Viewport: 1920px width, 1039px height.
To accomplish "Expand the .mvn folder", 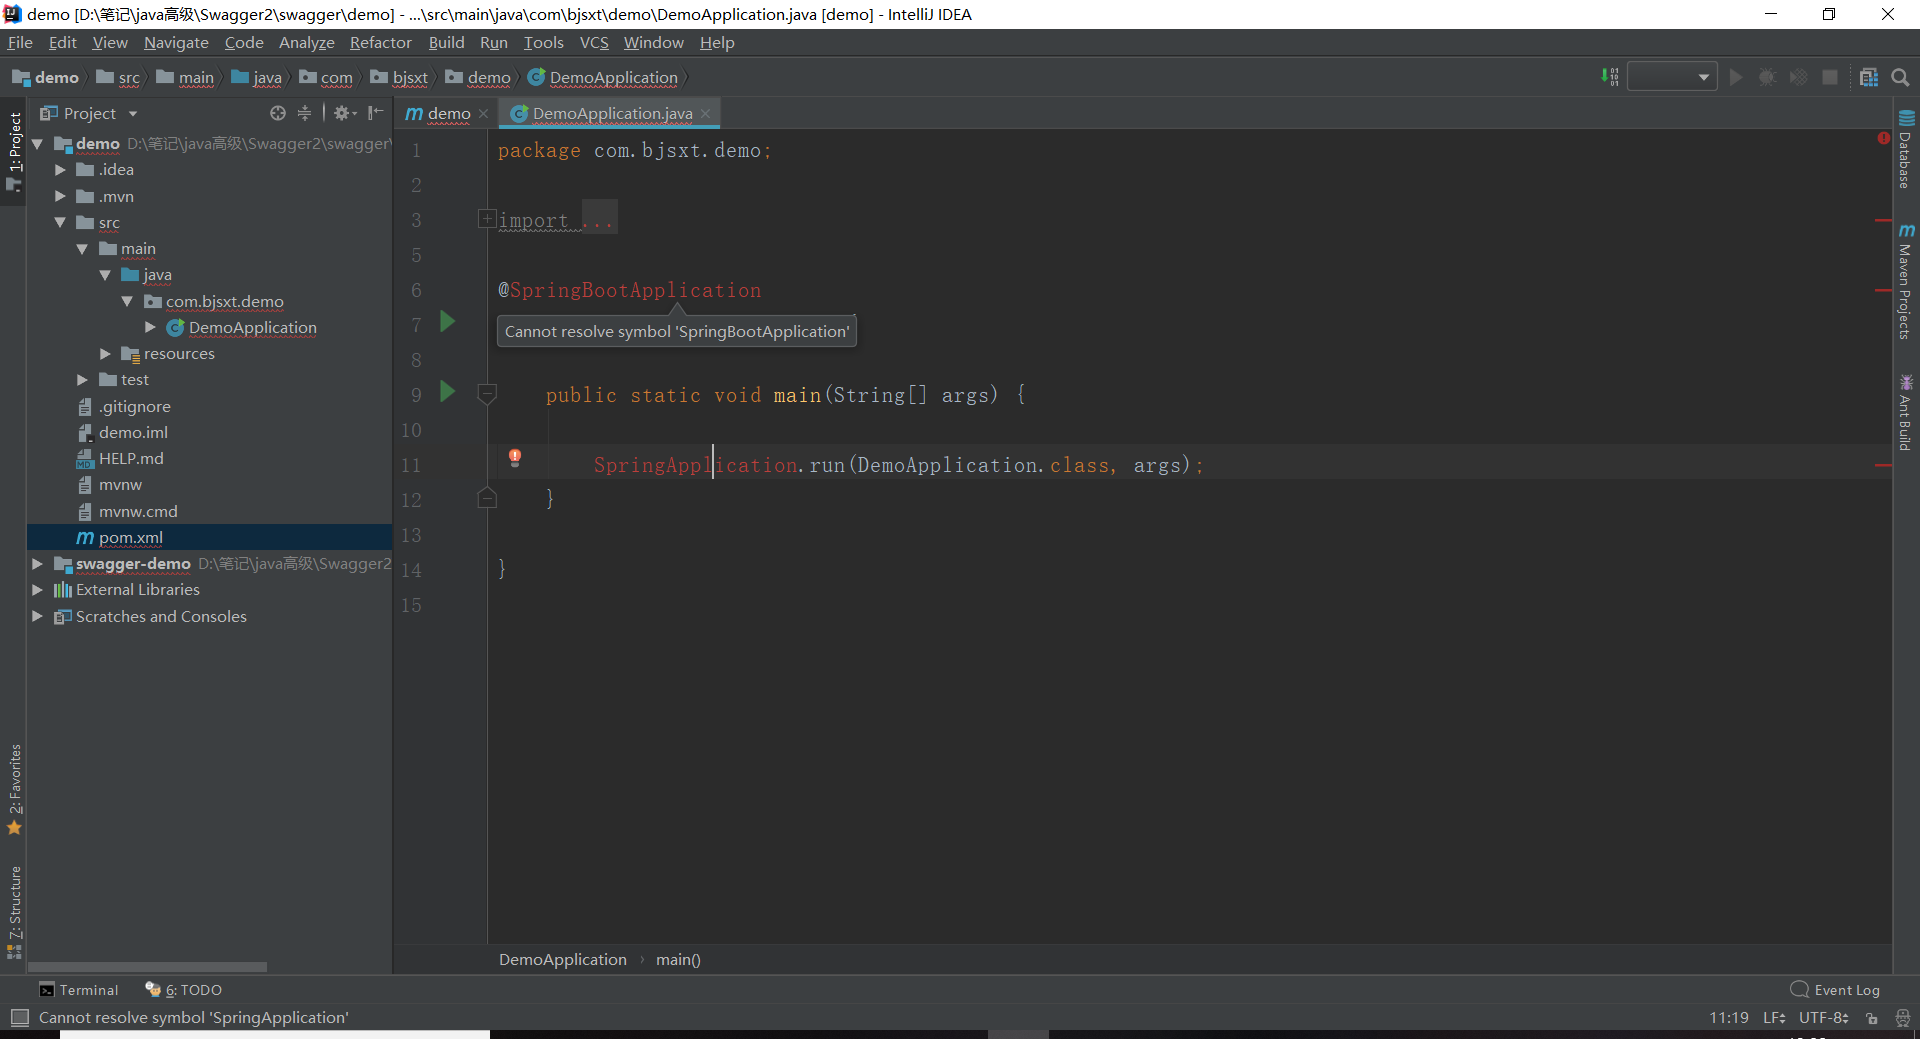I will click(x=60, y=196).
